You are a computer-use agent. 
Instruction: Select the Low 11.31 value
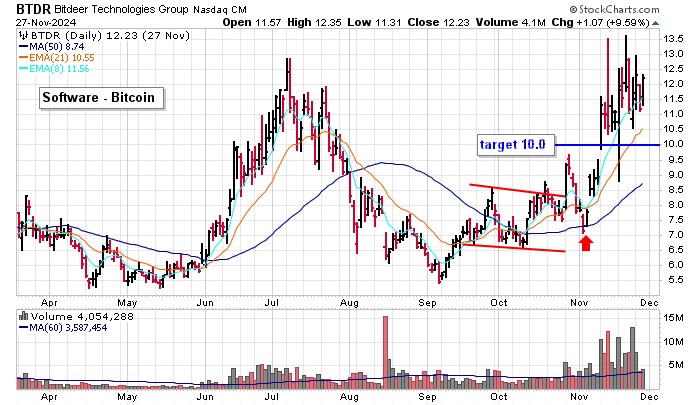(374, 22)
